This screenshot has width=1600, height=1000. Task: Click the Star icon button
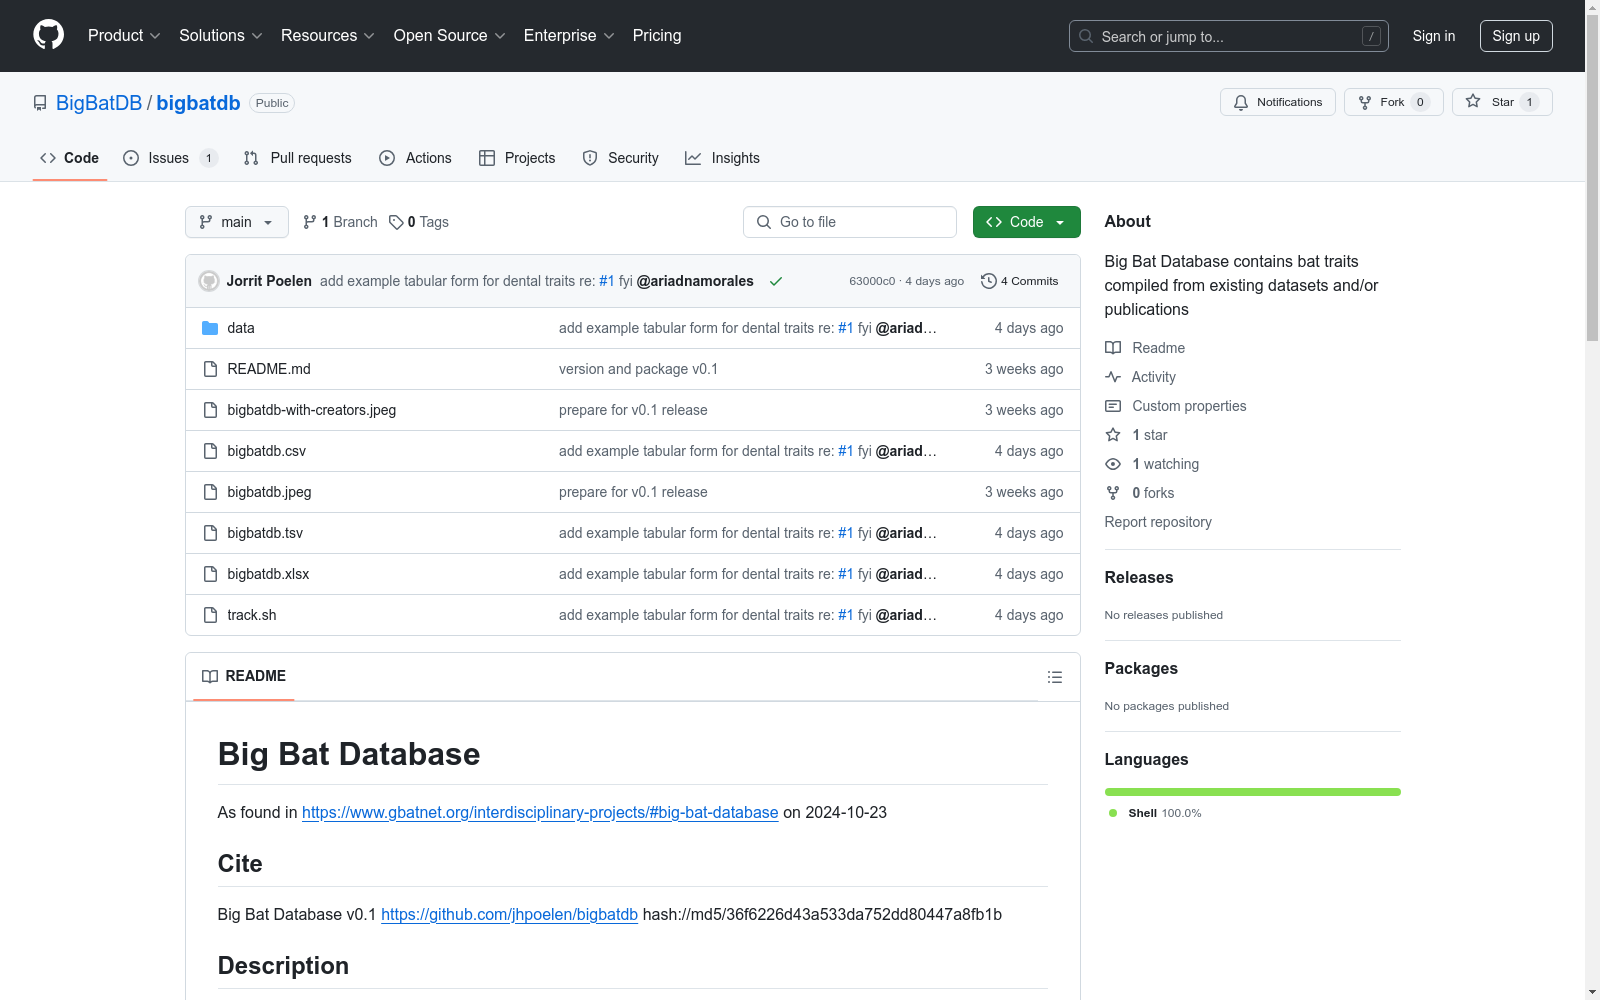pyautogui.click(x=1502, y=102)
